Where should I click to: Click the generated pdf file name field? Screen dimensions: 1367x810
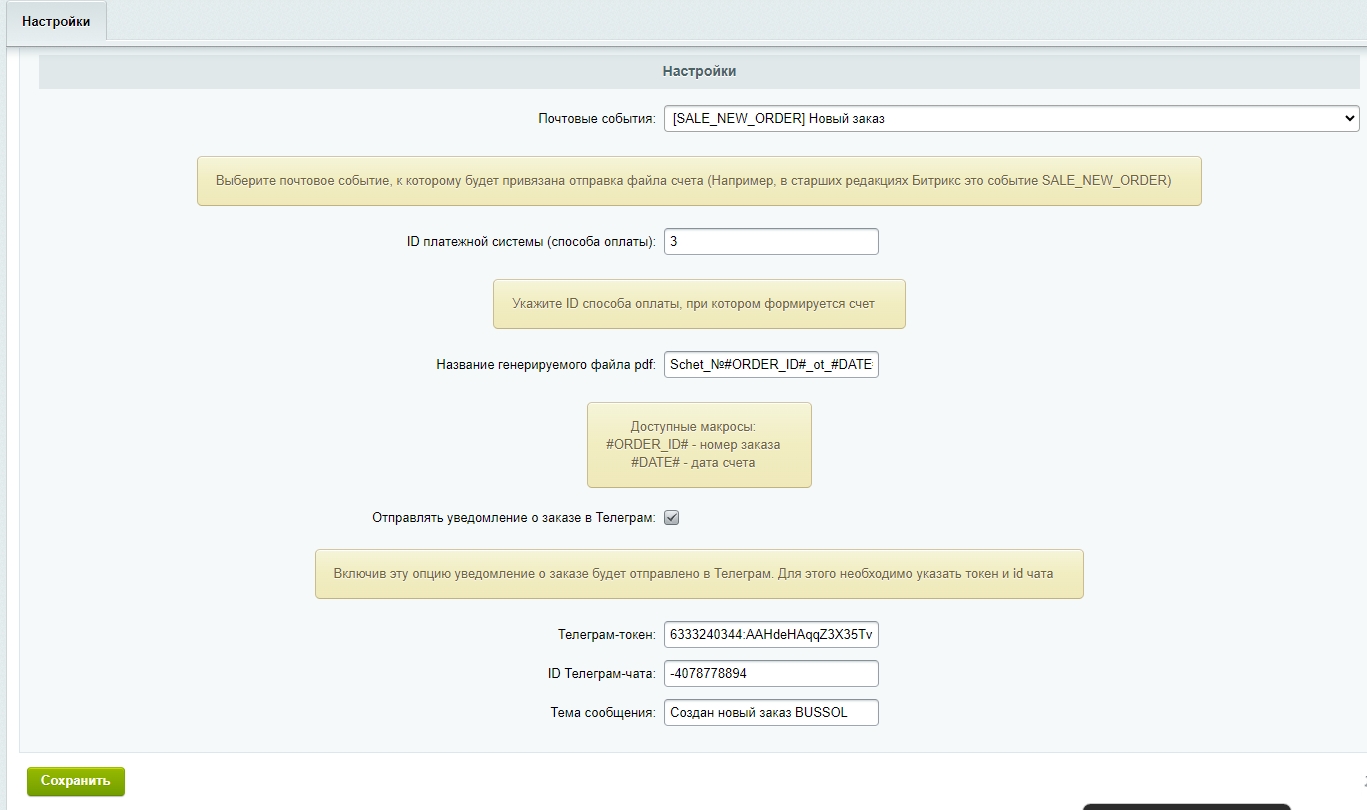[x=771, y=365]
